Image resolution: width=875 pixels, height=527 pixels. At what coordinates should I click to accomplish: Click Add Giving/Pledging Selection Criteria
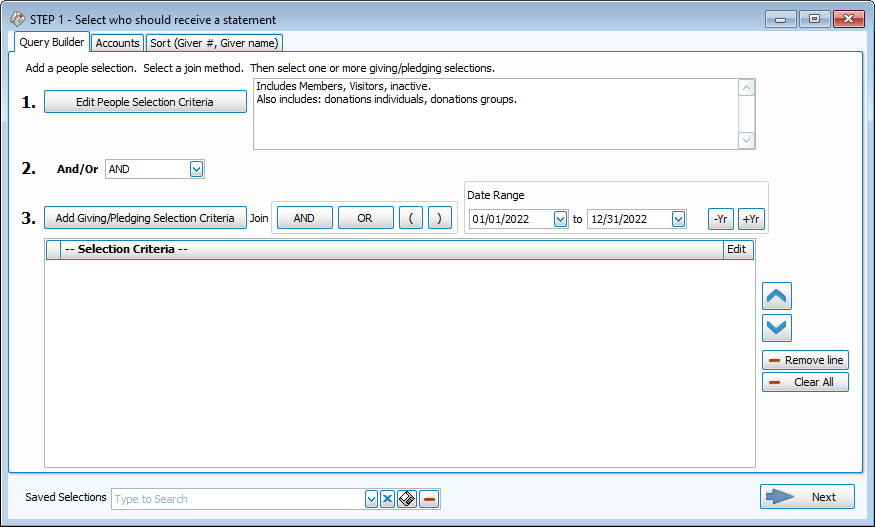pyautogui.click(x=145, y=218)
